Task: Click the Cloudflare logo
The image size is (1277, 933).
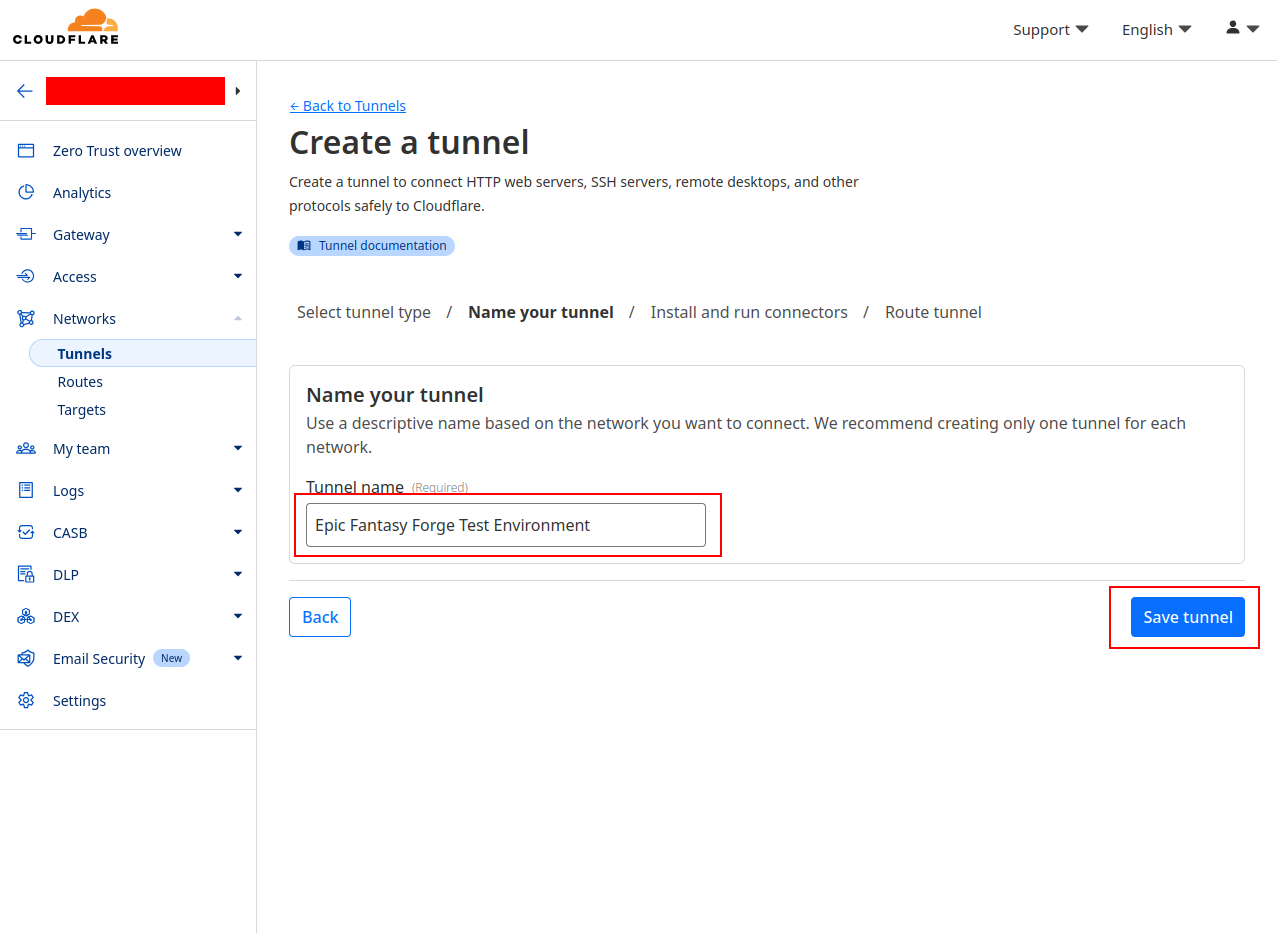Action: coord(66,27)
